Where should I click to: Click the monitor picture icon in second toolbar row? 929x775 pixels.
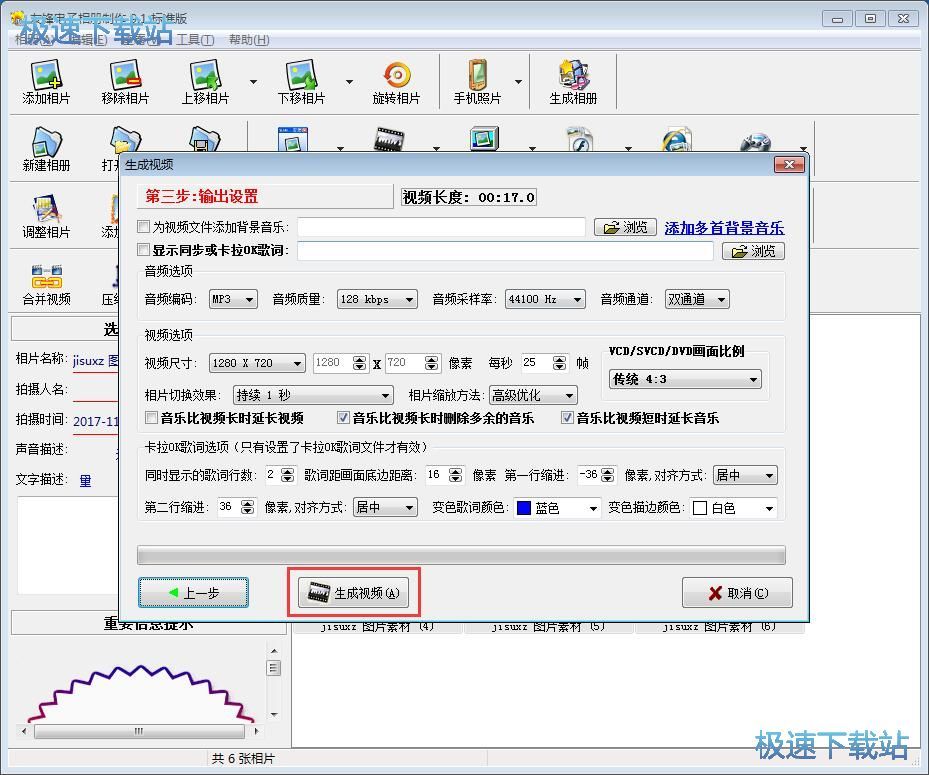pos(484,139)
